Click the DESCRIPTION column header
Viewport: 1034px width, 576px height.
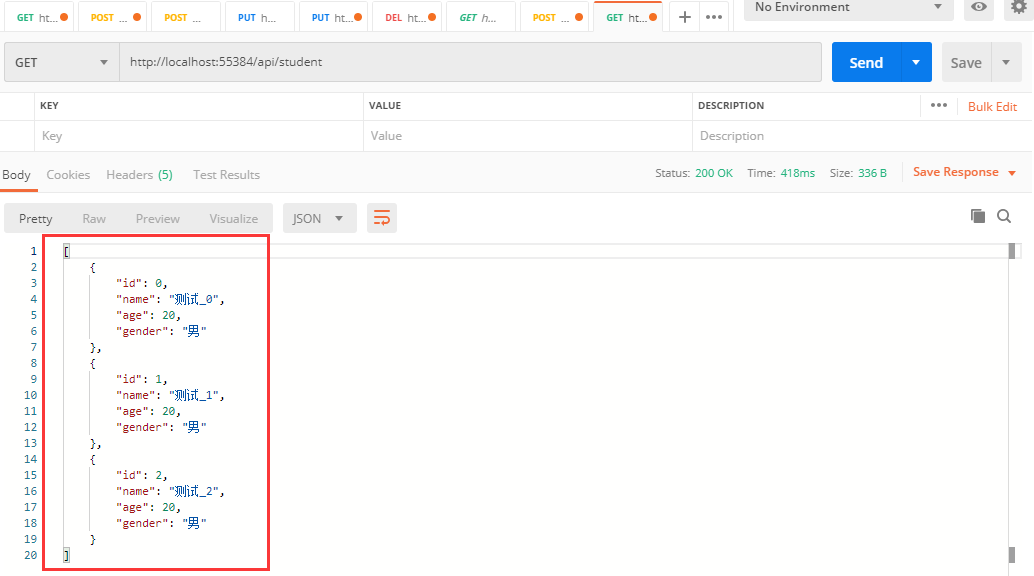731,106
